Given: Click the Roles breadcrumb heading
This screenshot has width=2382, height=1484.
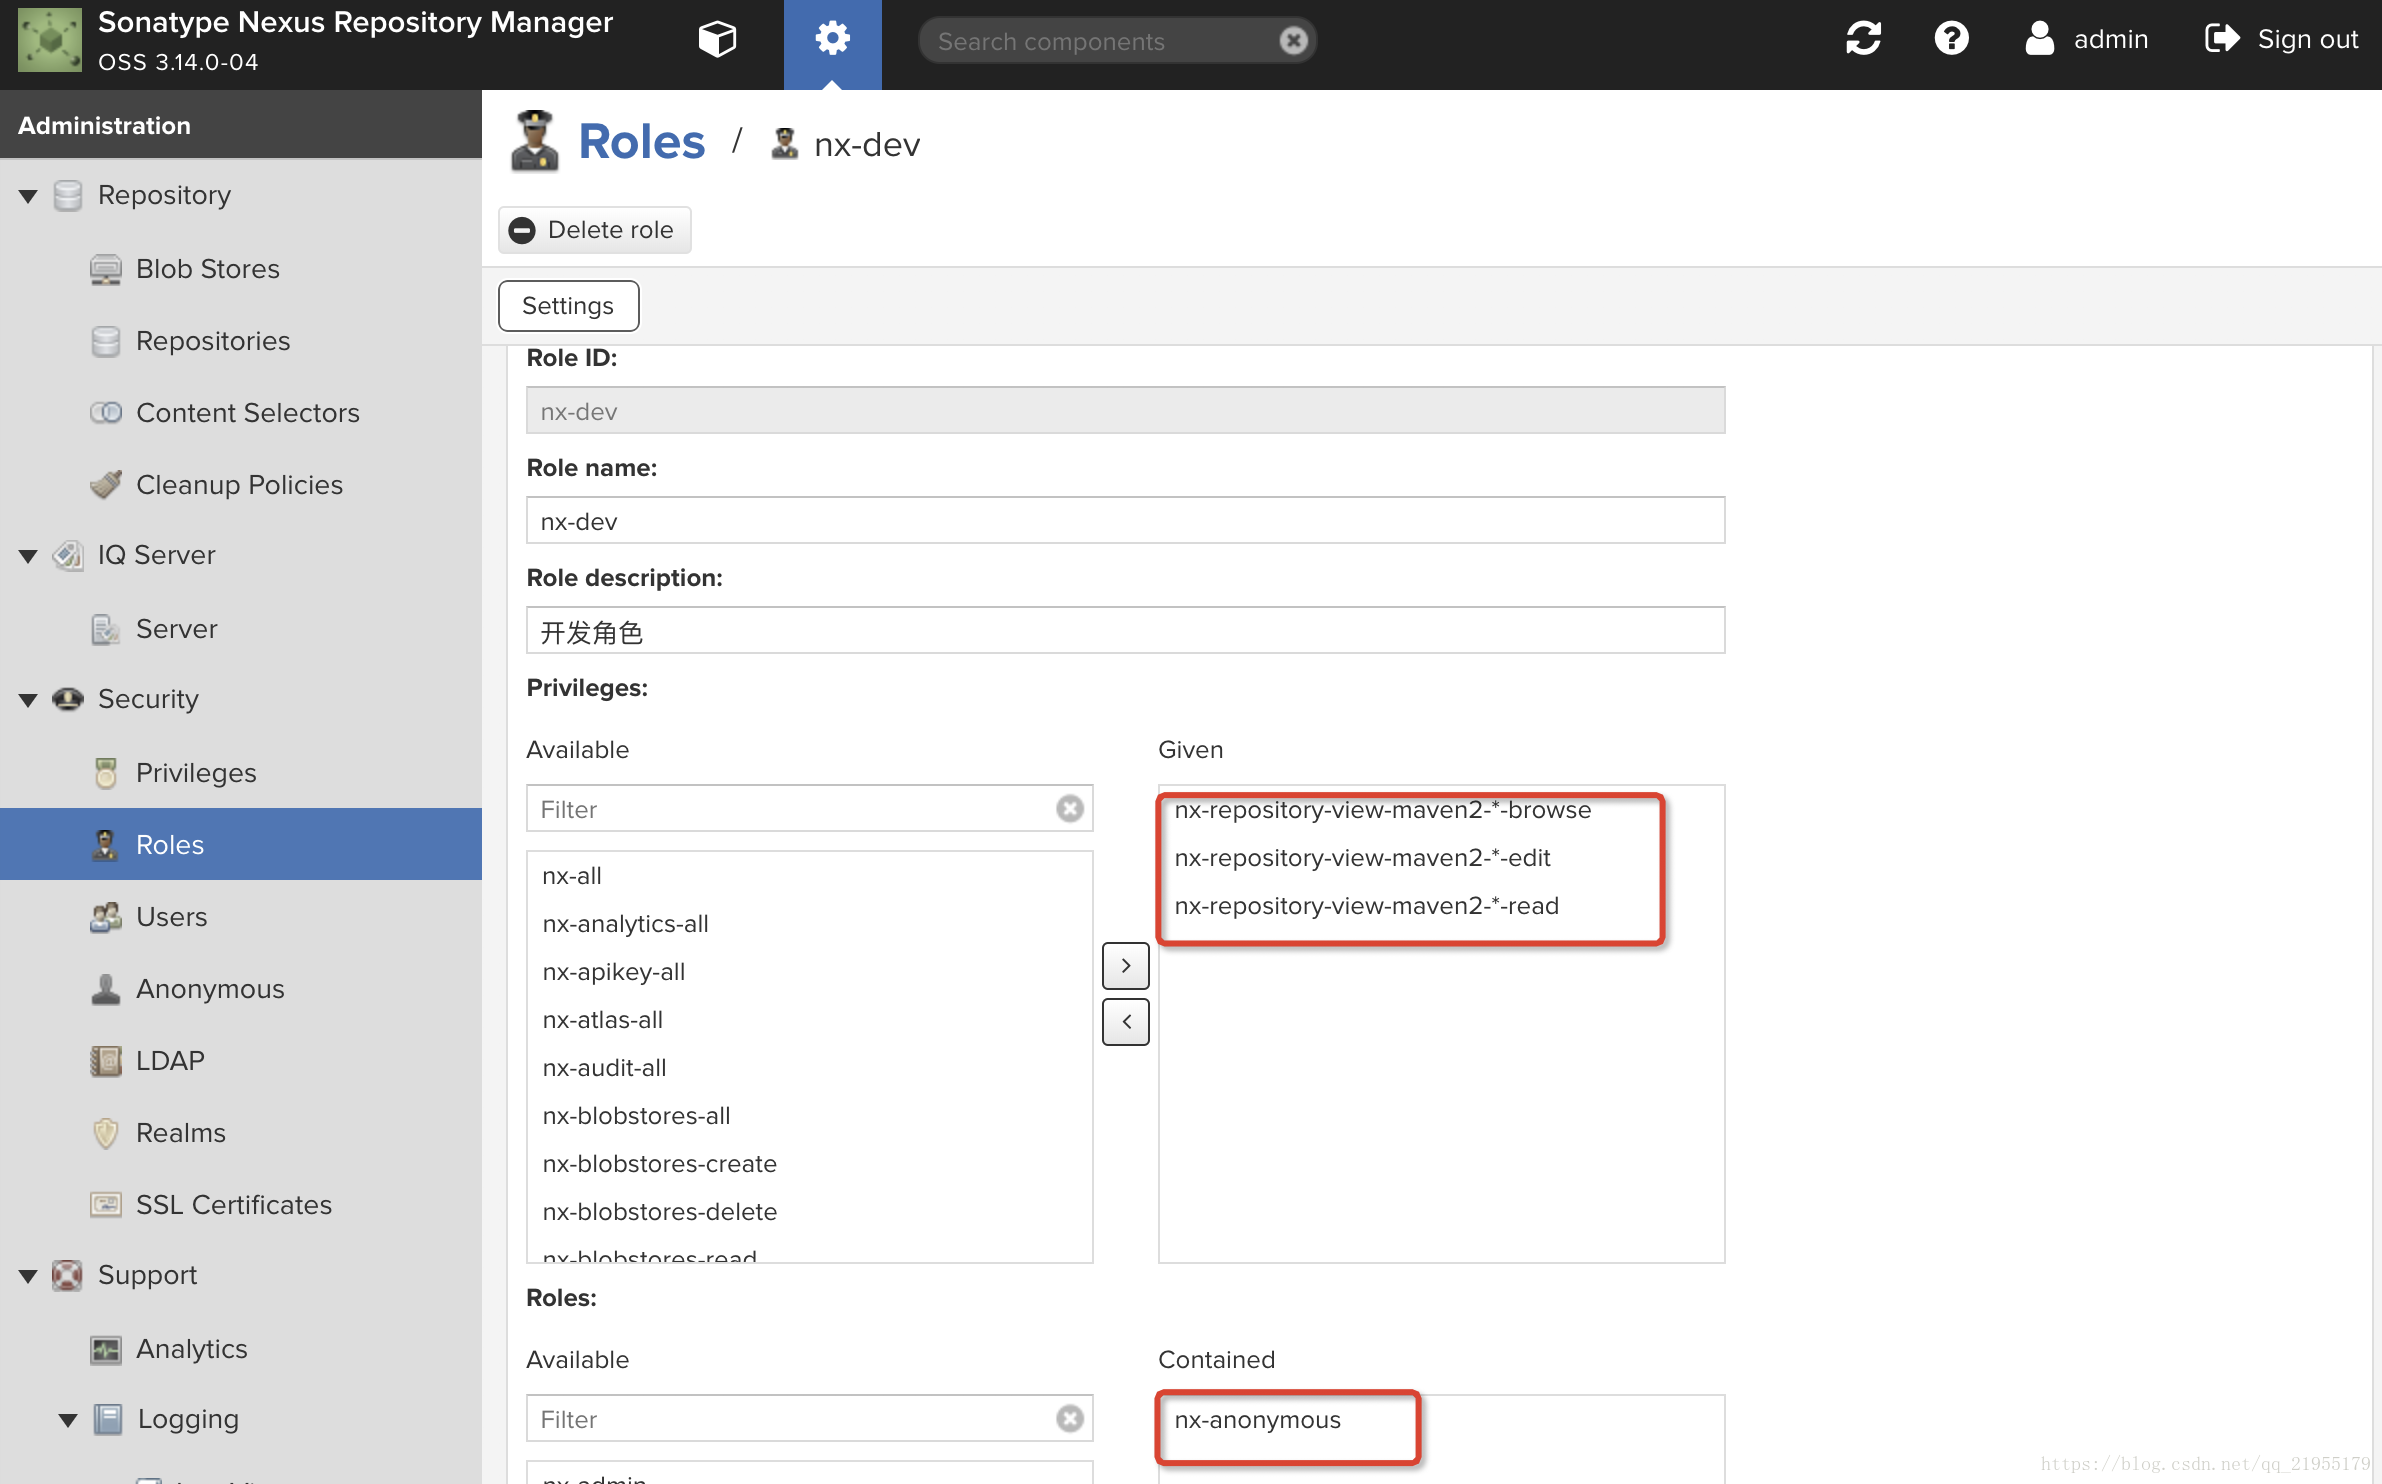Looking at the screenshot, I should click(x=641, y=141).
